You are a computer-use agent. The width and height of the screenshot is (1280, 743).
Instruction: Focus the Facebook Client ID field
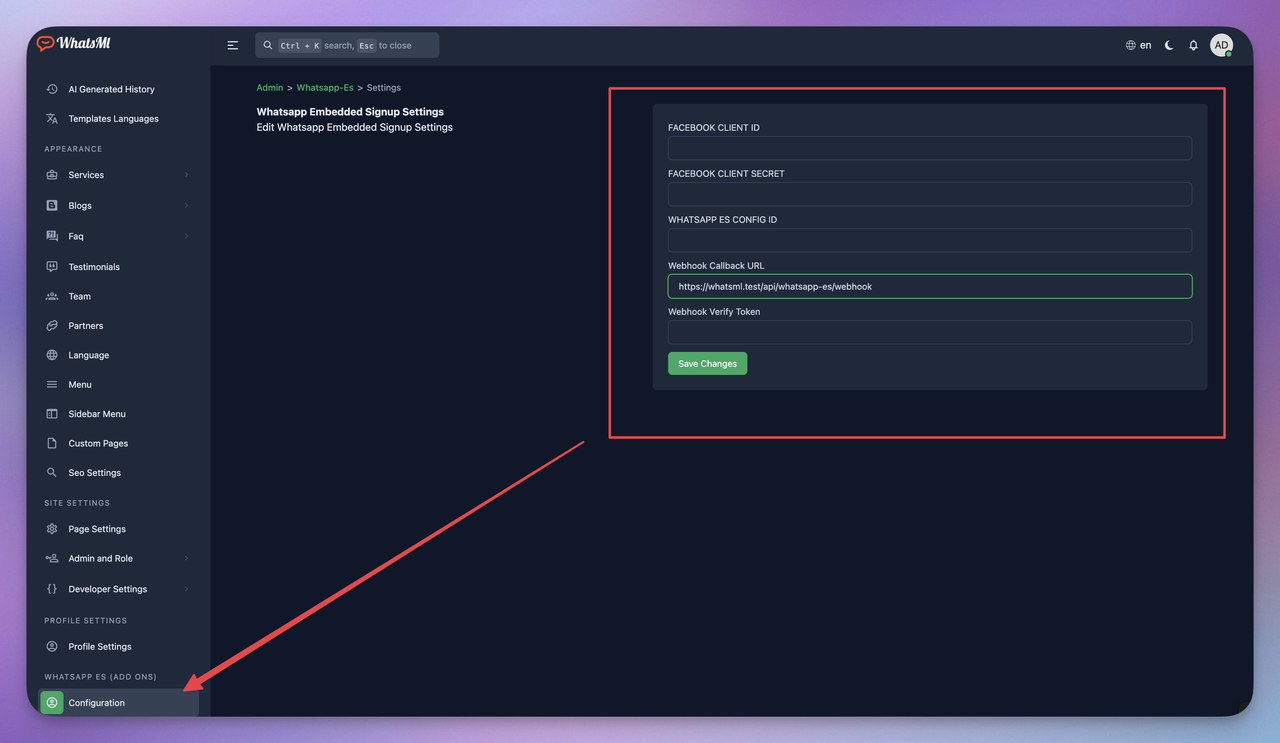coord(930,148)
